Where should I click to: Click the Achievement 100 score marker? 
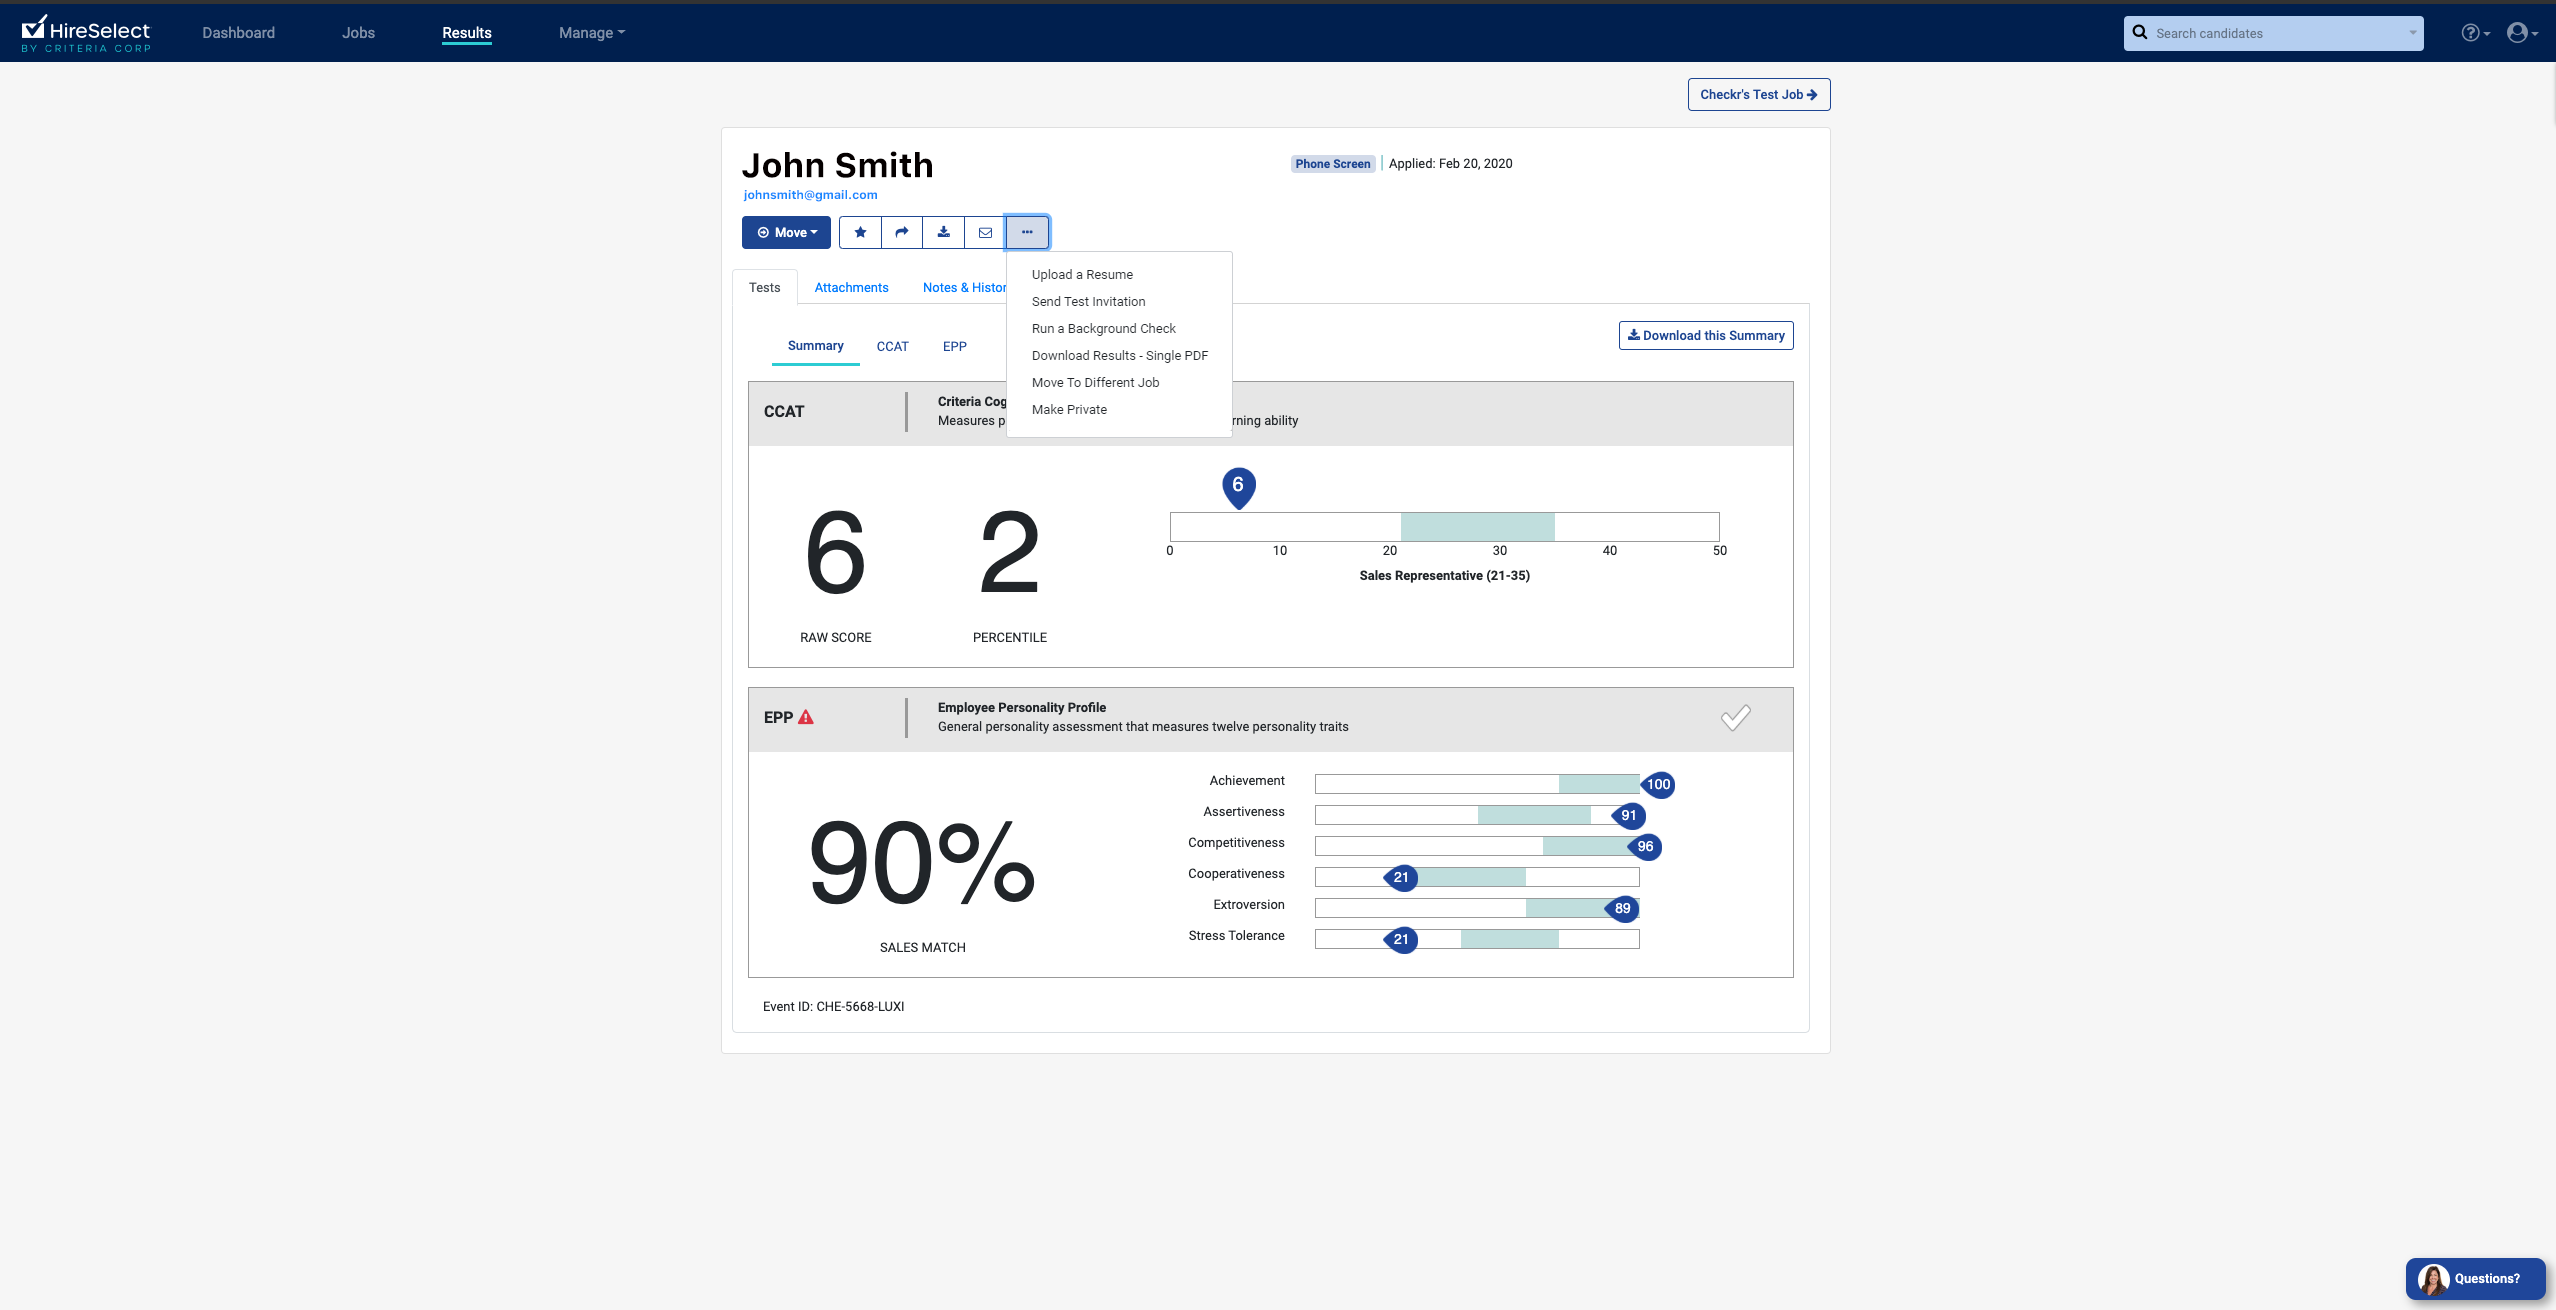click(1658, 784)
